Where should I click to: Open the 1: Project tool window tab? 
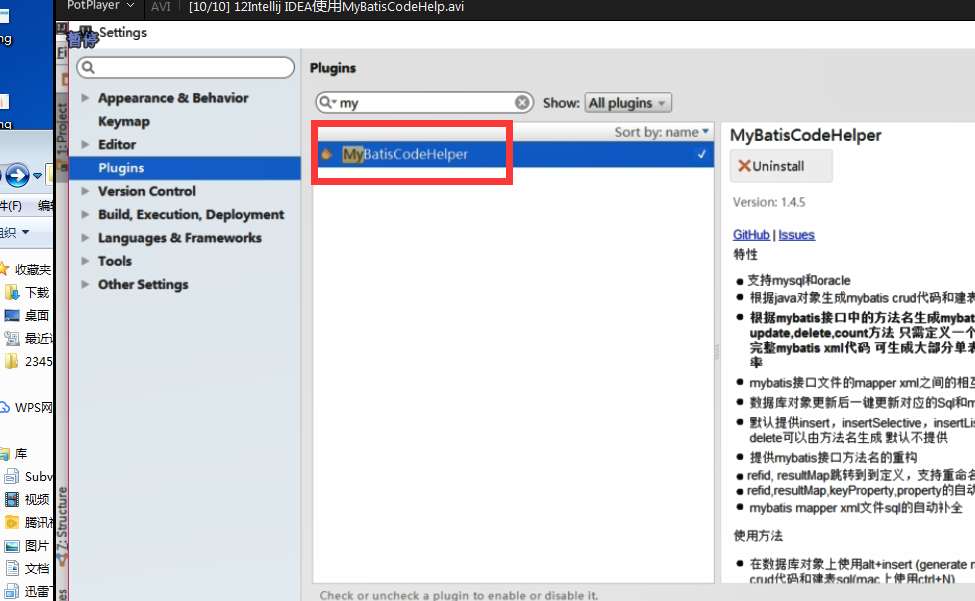point(61,131)
